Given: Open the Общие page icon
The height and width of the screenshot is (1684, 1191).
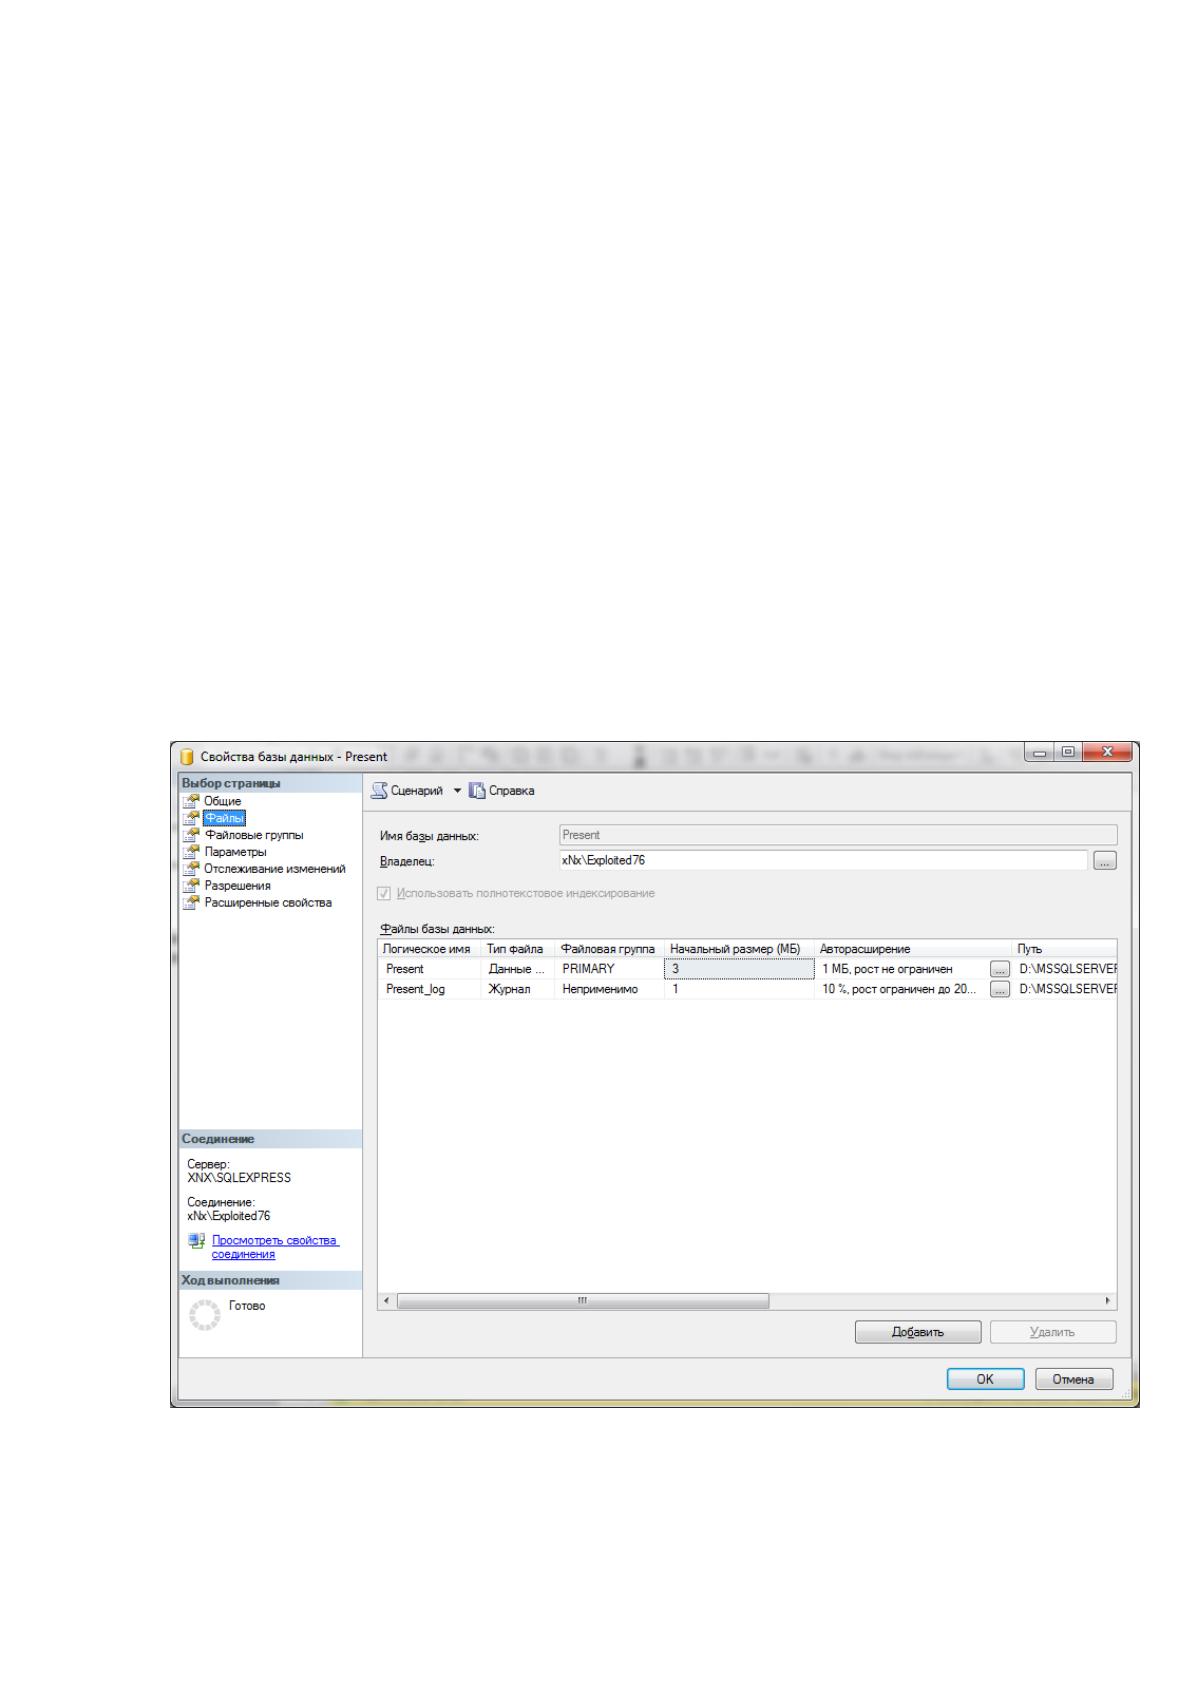Looking at the screenshot, I should 192,801.
